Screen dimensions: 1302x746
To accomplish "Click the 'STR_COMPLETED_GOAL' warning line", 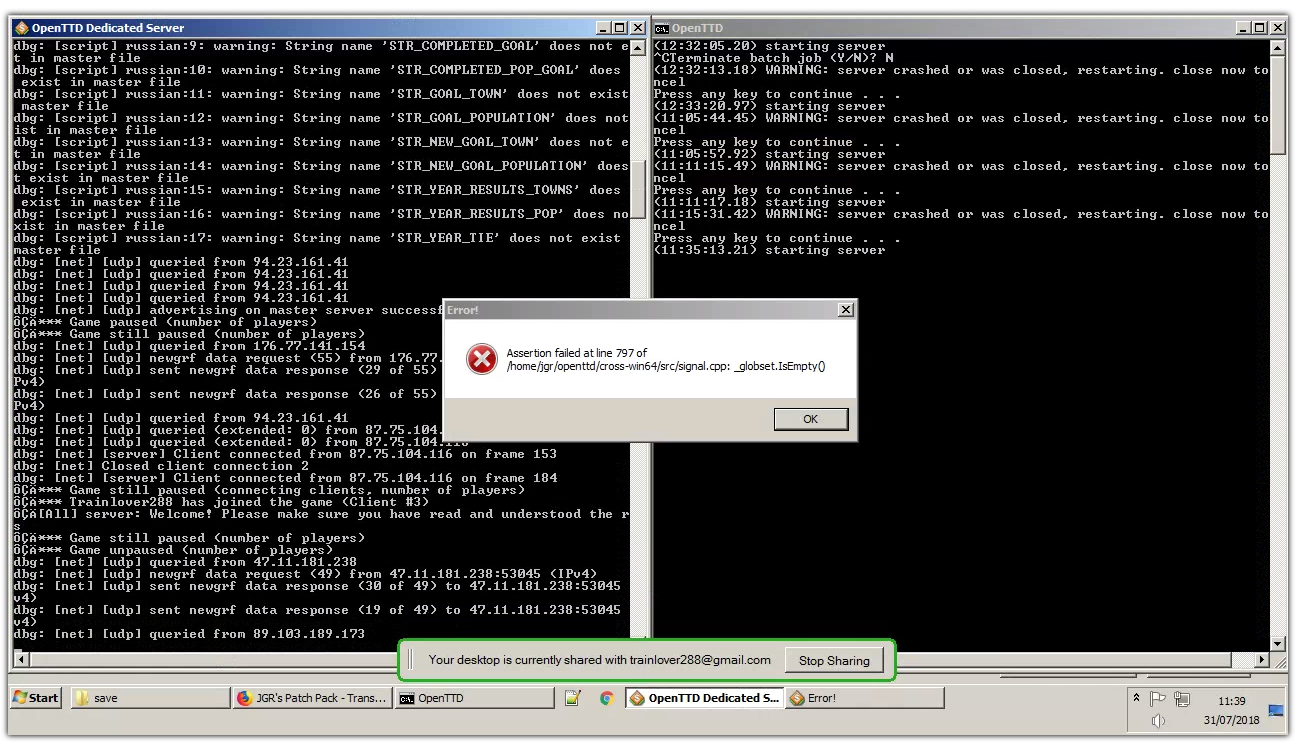I will [x=321, y=52].
